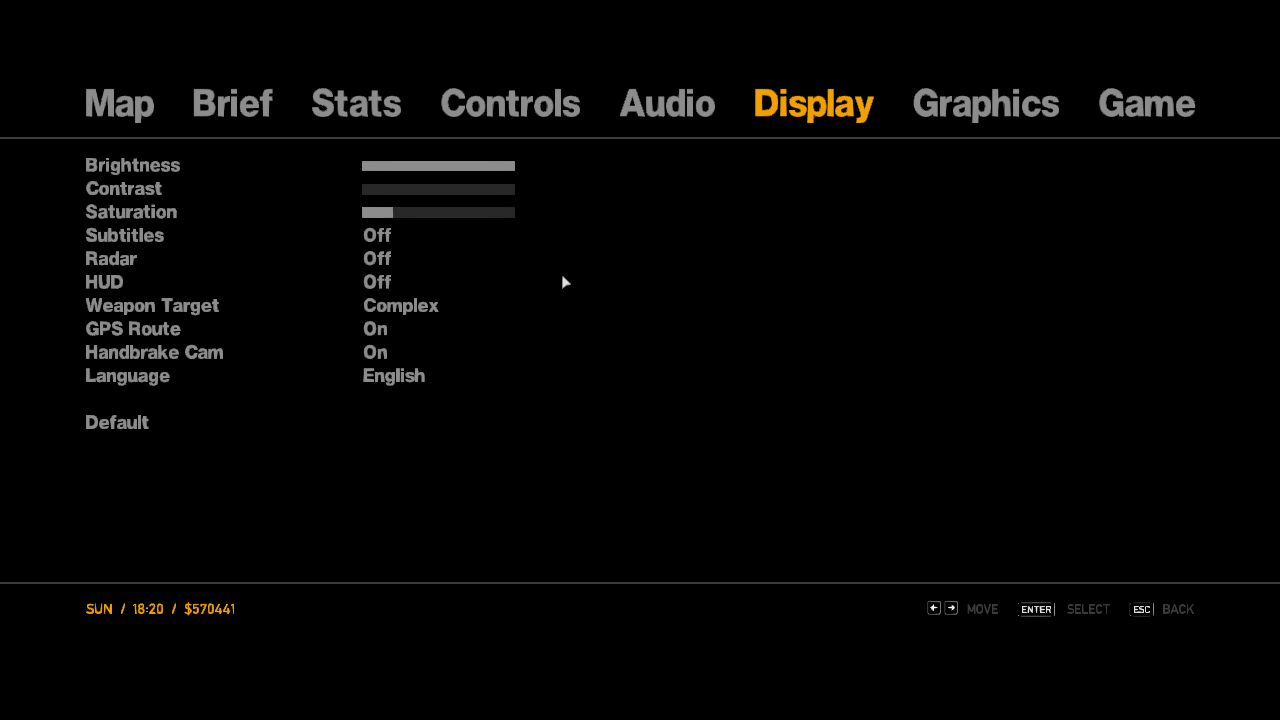The image size is (1280, 720).
Task: Toggle the Radar Off value
Action: pos(377,259)
